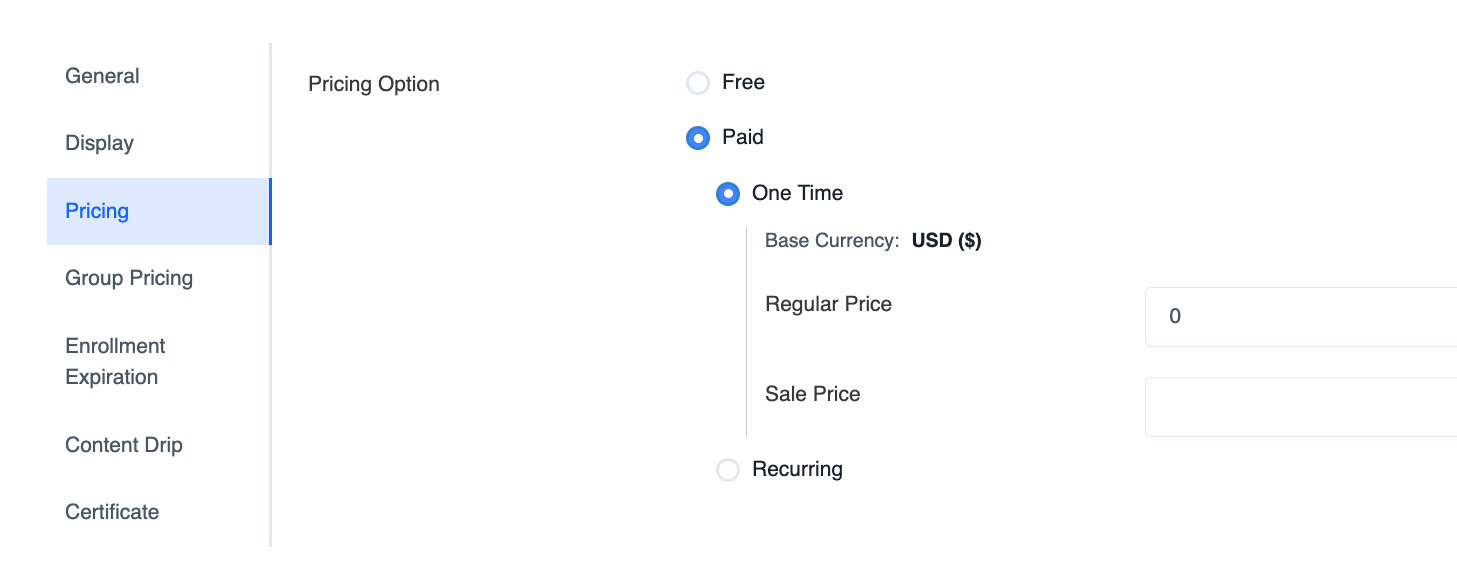The width and height of the screenshot is (1457, 580).
Task: Open the Content Drip tab
Action: click(x=124, y=445)
